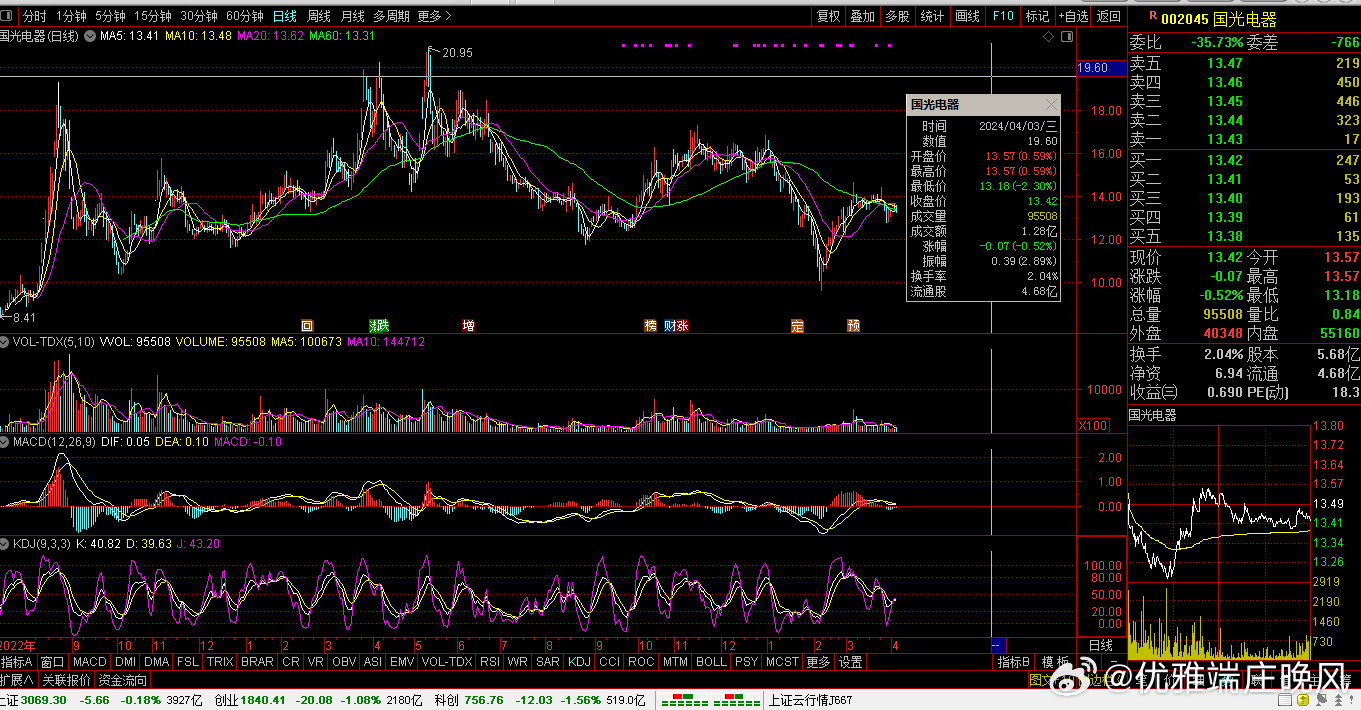Switch to 月线 monthly chart
1361x710 pixels.
(x=353, y=16)
